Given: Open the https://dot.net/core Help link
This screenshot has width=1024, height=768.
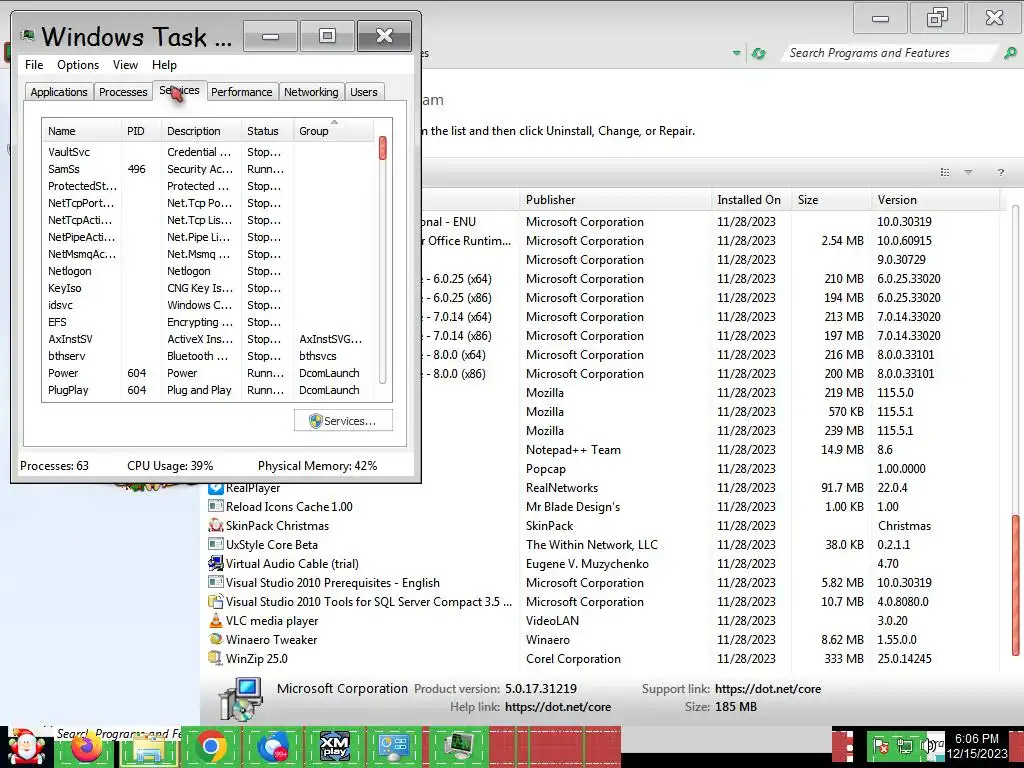Looking at the screenshot, I should pyautogui.click(x=558, y=707).
